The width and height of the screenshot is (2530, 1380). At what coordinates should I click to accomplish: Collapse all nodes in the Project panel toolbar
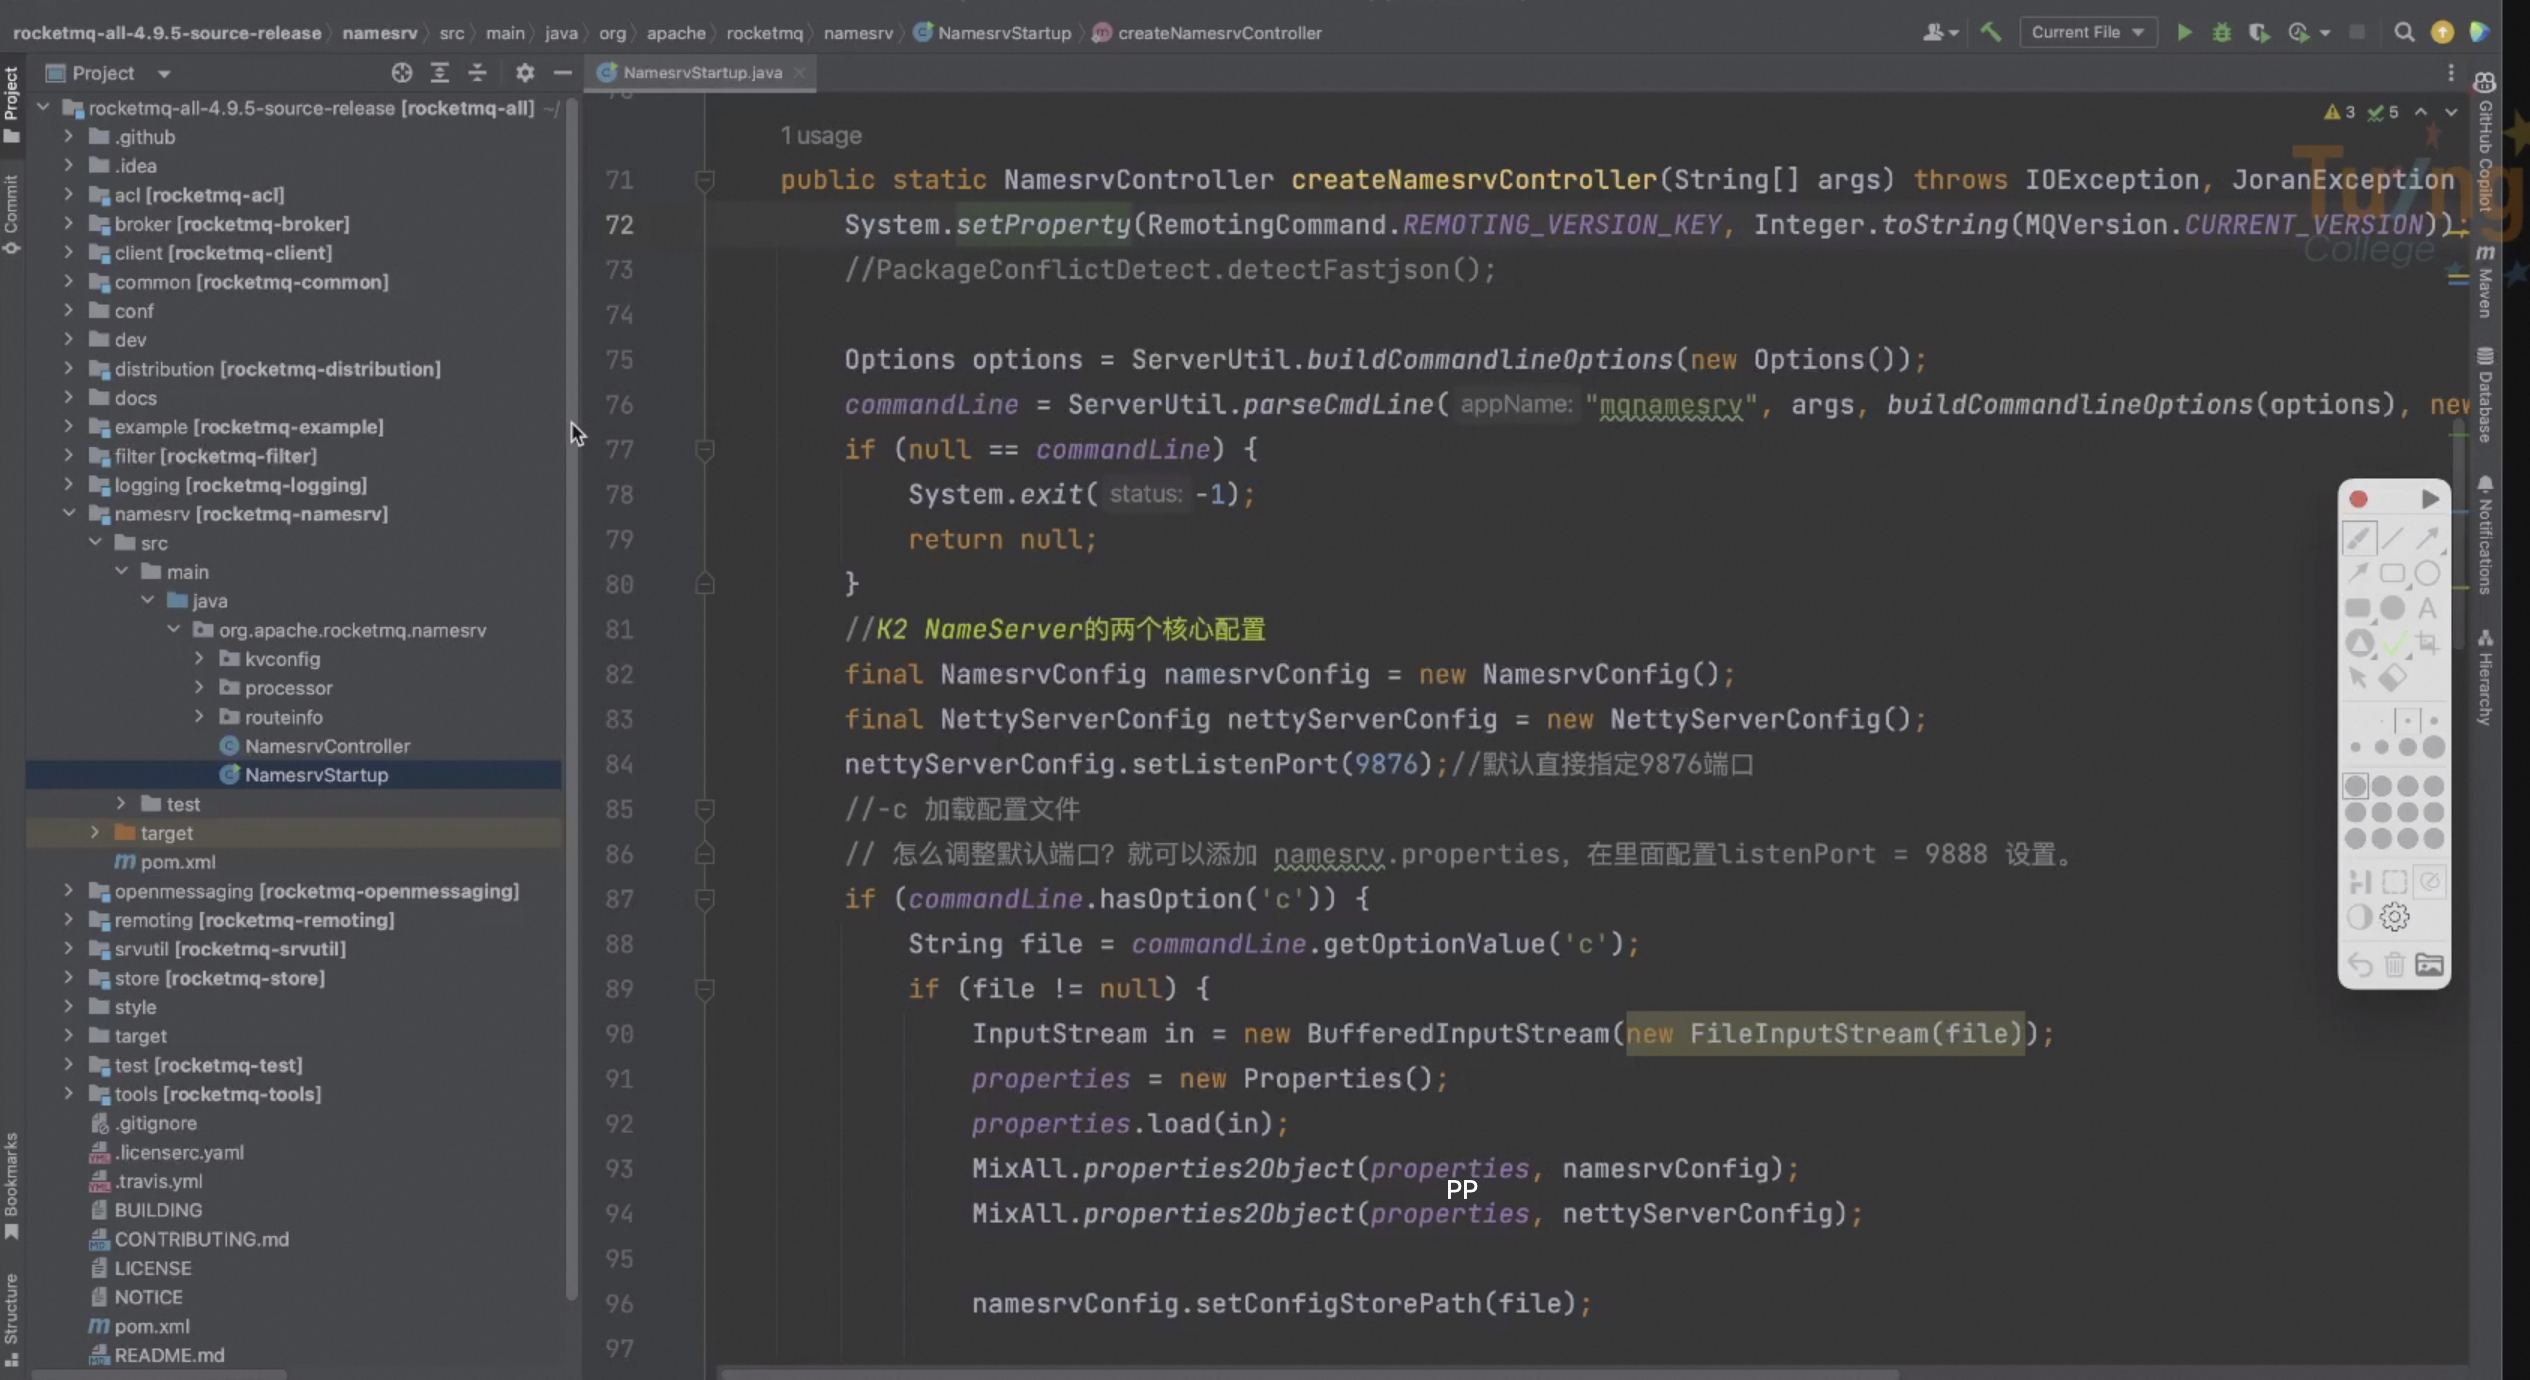coord(477,72)
